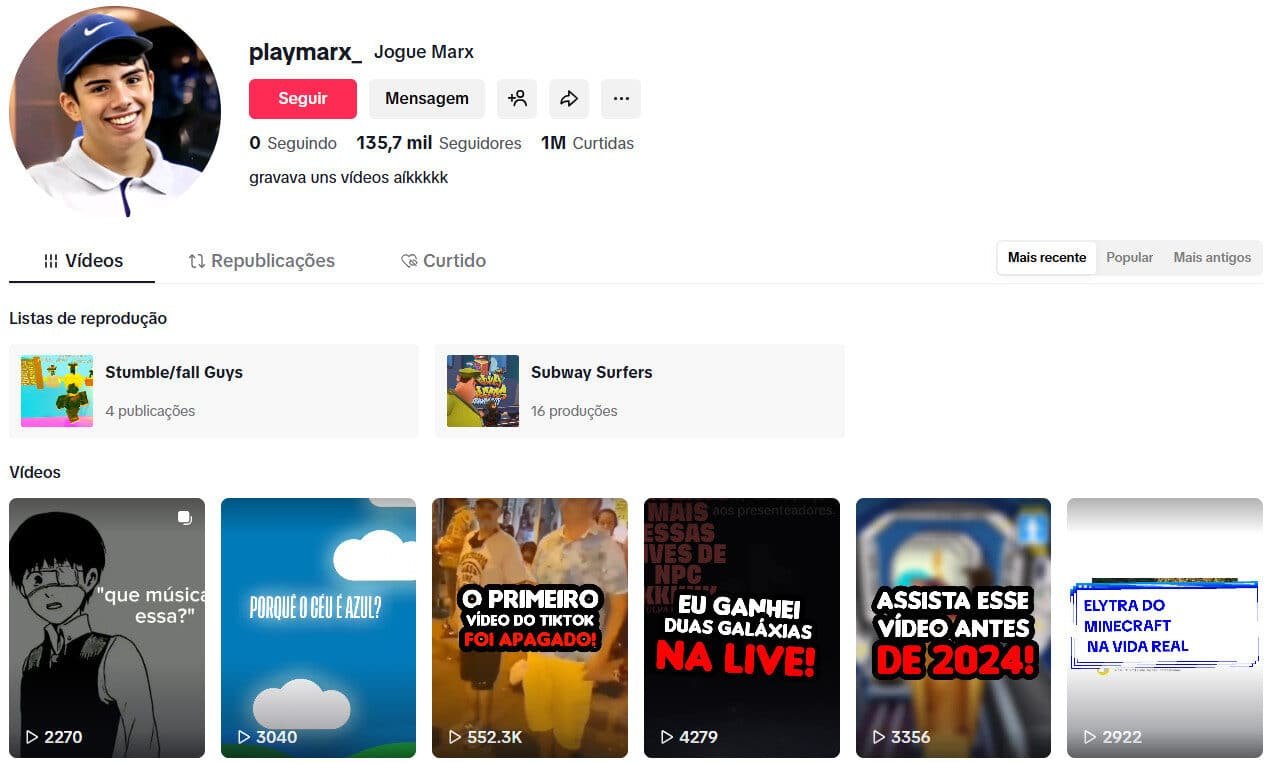Open the ellipsis more-options icon
This screenshot has height=763, width=1284.
(621, 98)
